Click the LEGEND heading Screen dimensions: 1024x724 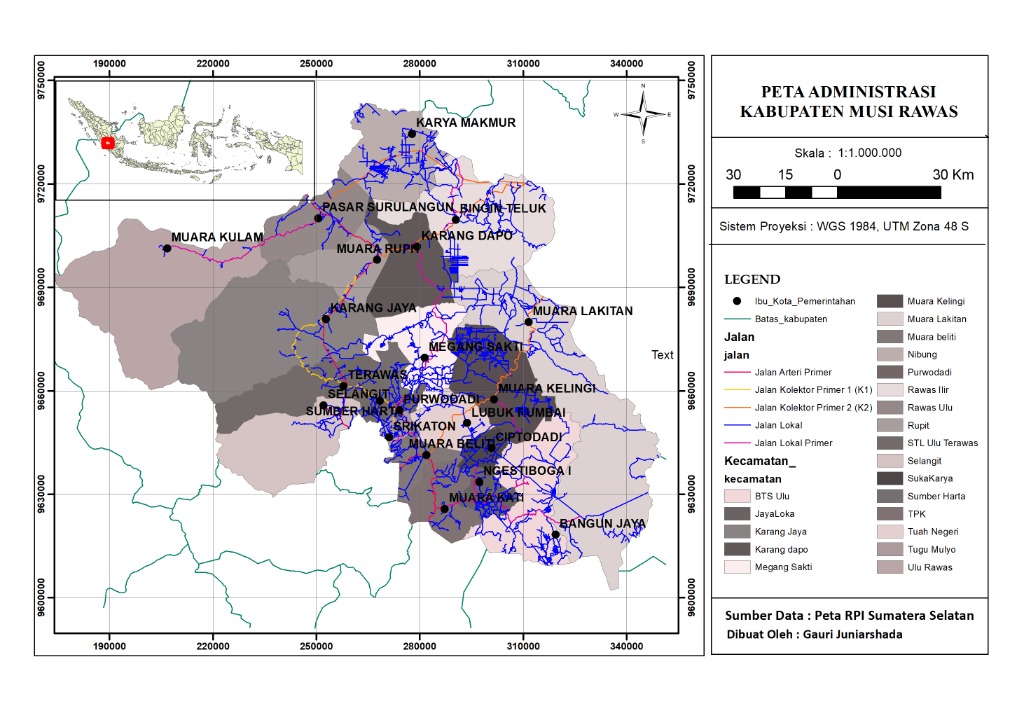tap(752, 279)
